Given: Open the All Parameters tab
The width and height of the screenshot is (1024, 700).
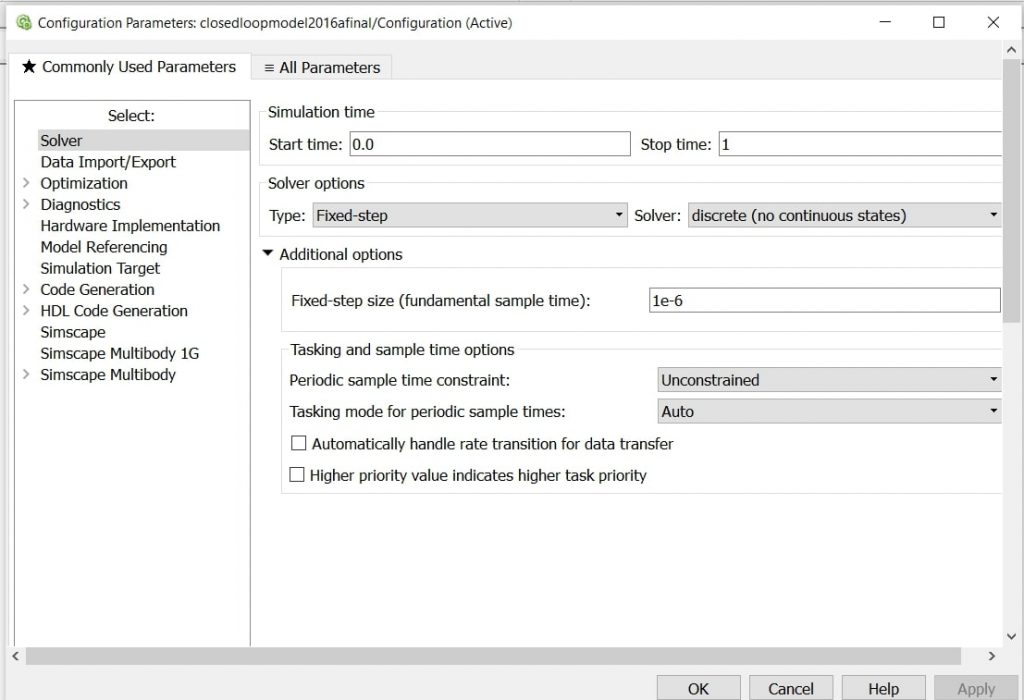Looking at the screenshot, I should click(322, 67).
